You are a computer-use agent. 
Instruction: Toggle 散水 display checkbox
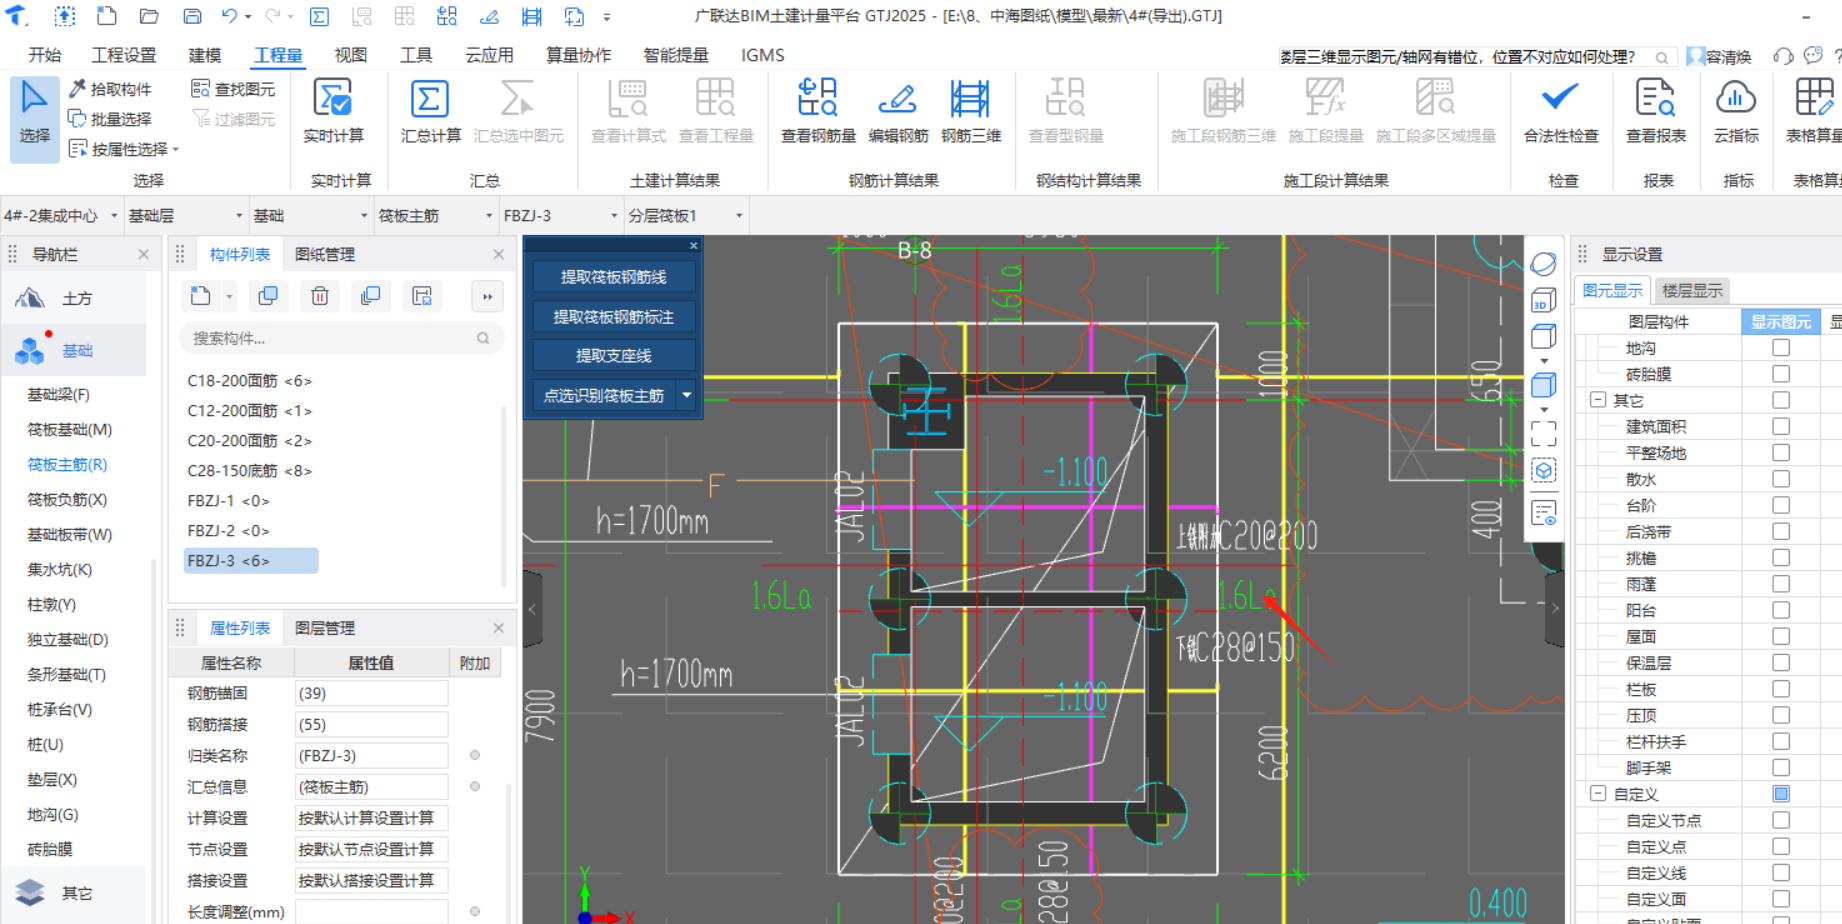pos(1781,478)
